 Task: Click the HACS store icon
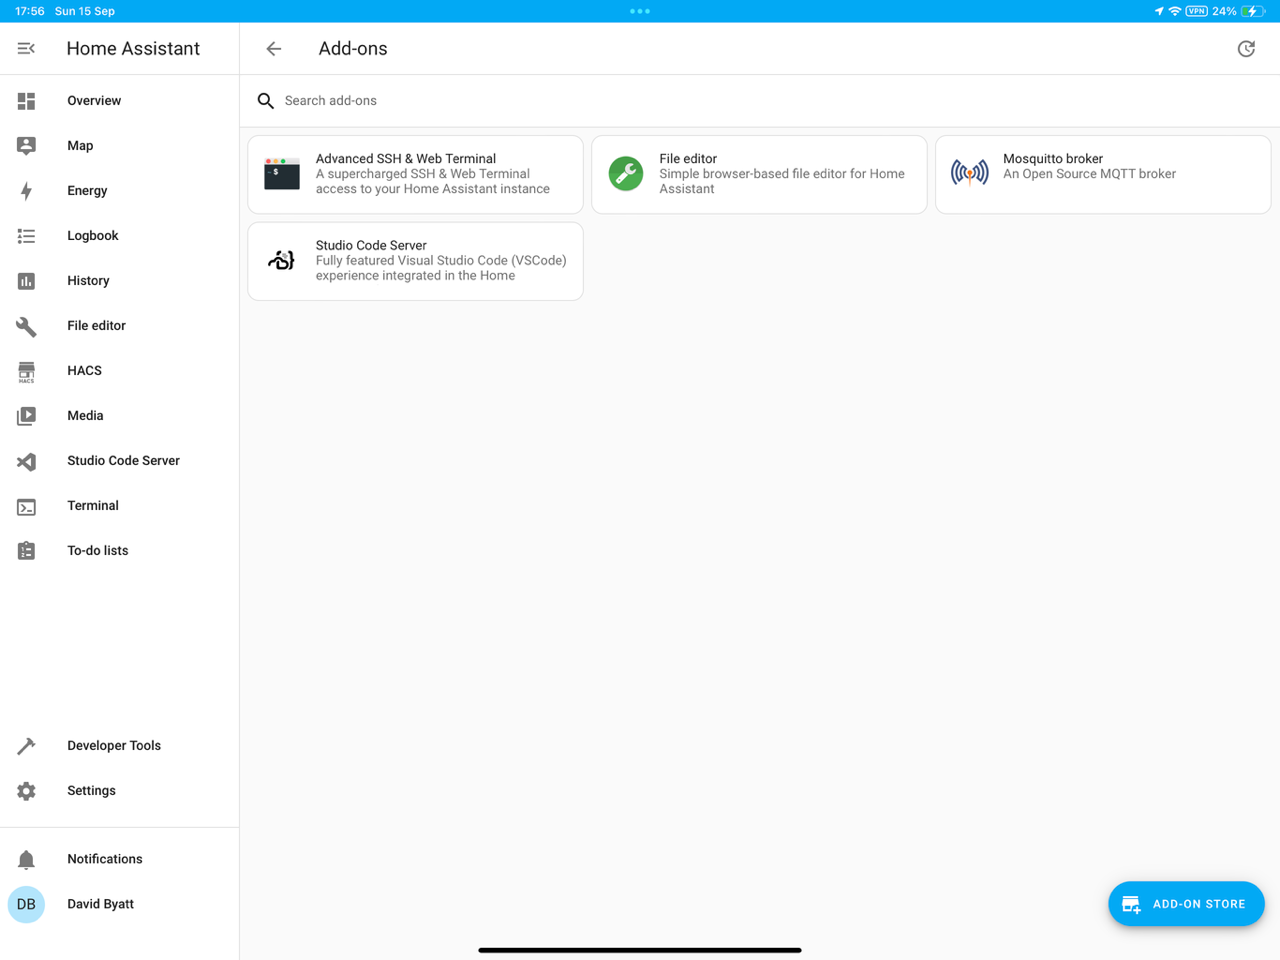pyautogui.click(x=26, y=372)
